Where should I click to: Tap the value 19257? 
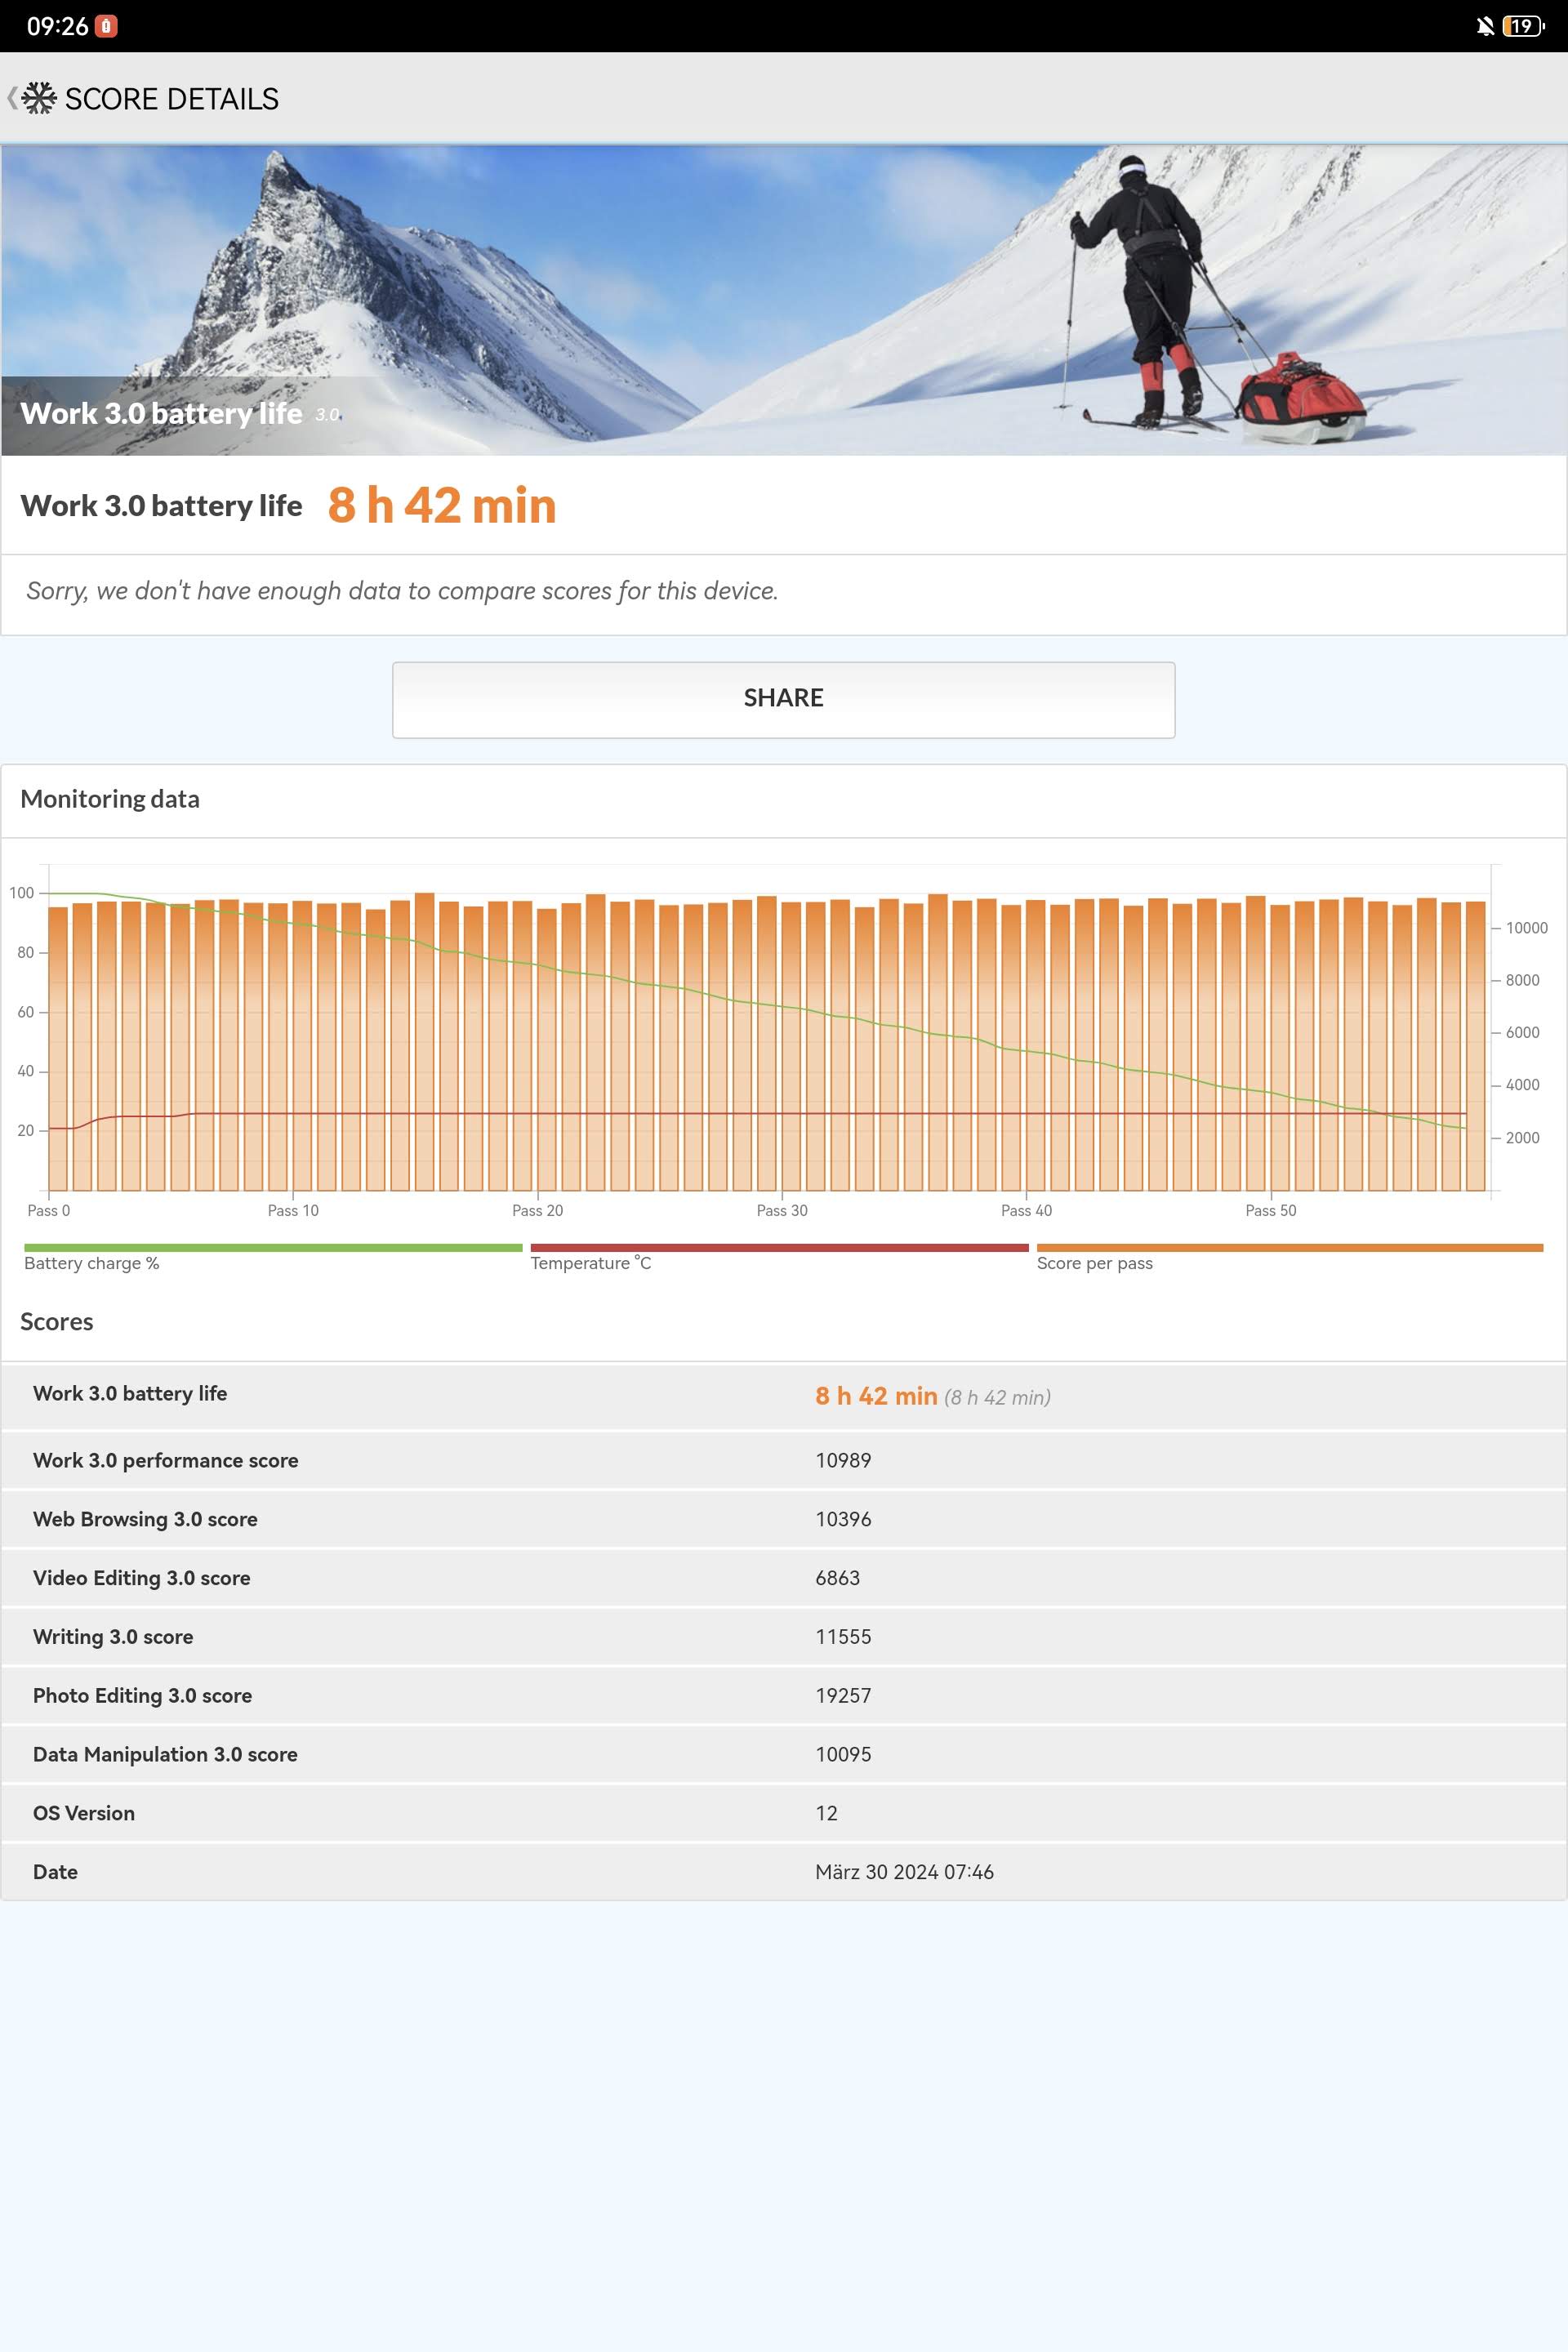click(843, 1695)
